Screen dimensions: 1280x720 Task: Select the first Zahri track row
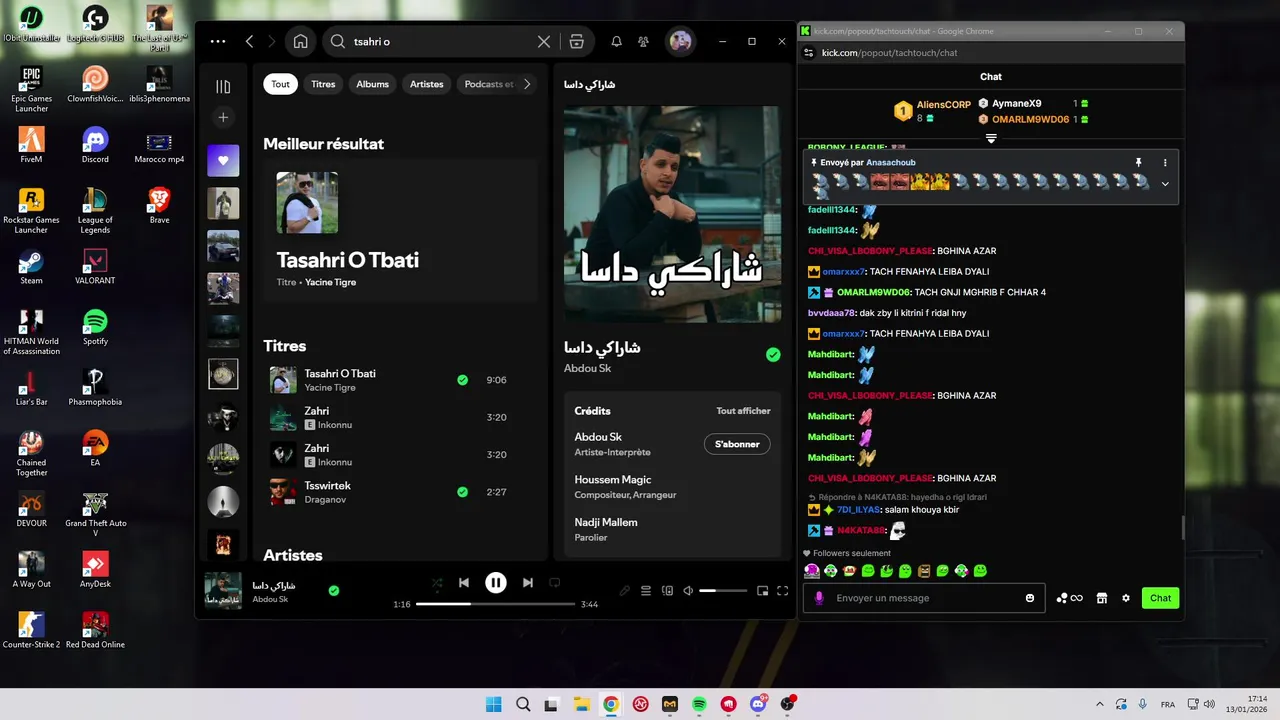[x=400, y=417]
